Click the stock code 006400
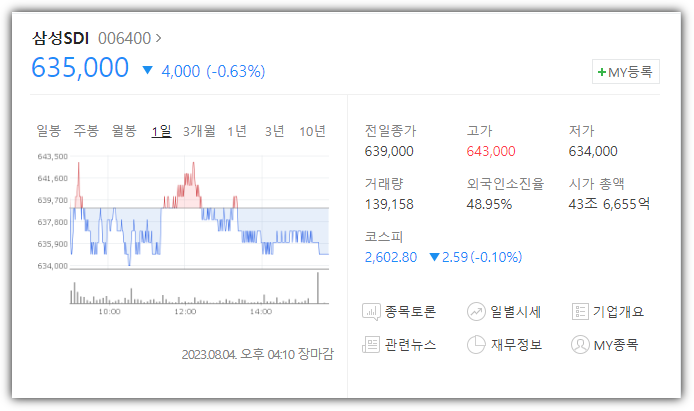 pyautogui.click(x=124, y=38)
